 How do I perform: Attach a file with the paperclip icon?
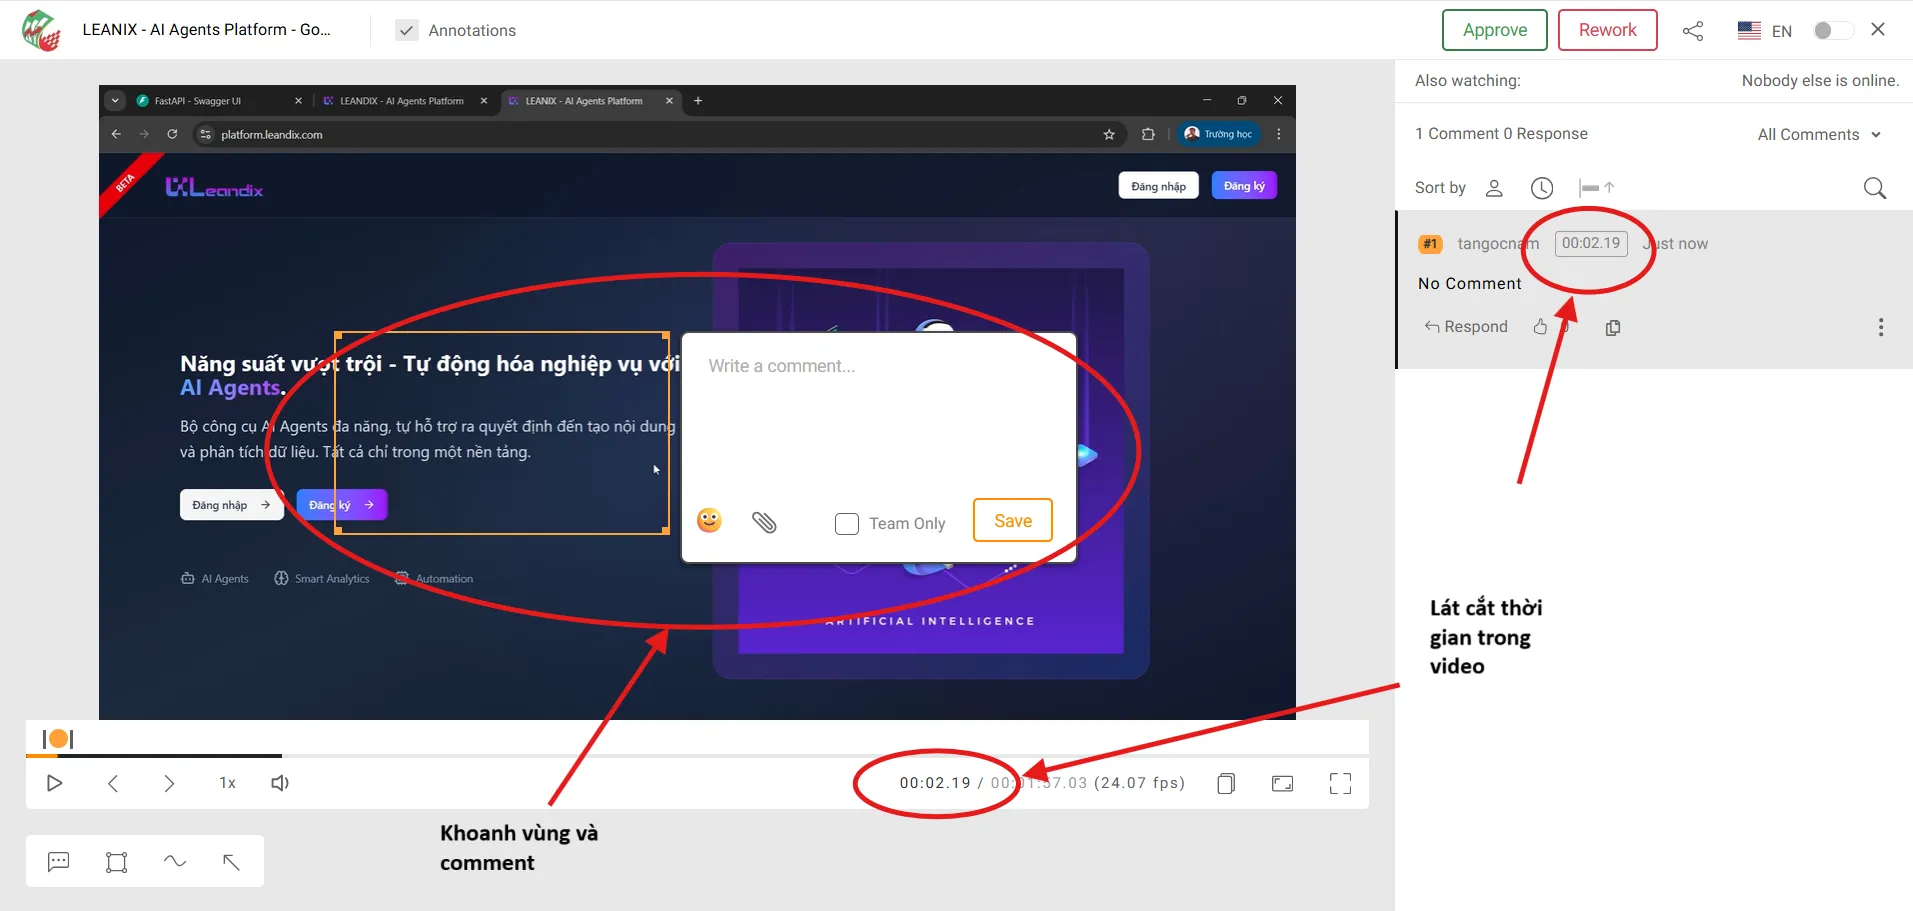(x=765, y=522)
